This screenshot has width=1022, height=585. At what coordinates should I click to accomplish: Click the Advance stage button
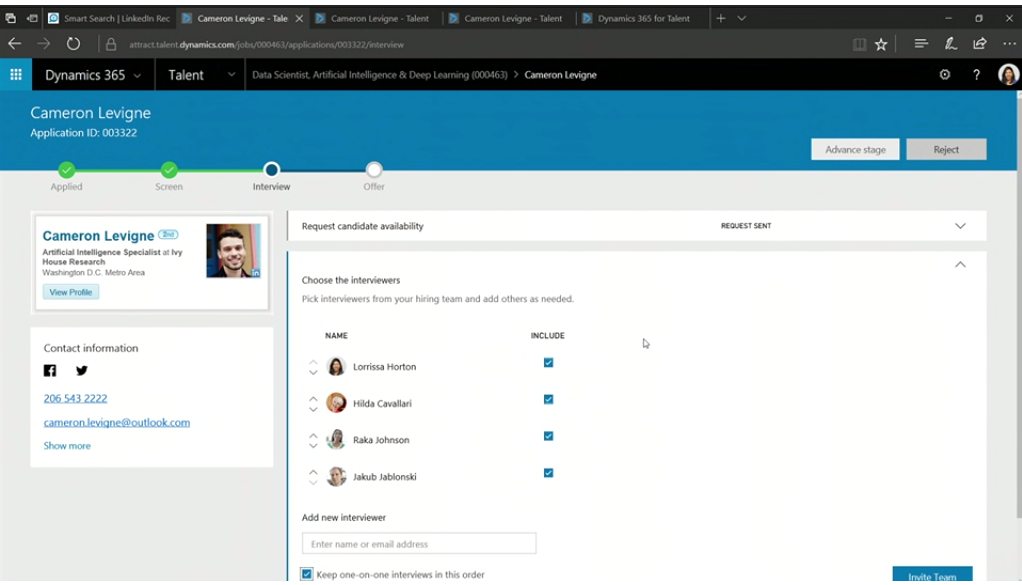coord(855,150)
